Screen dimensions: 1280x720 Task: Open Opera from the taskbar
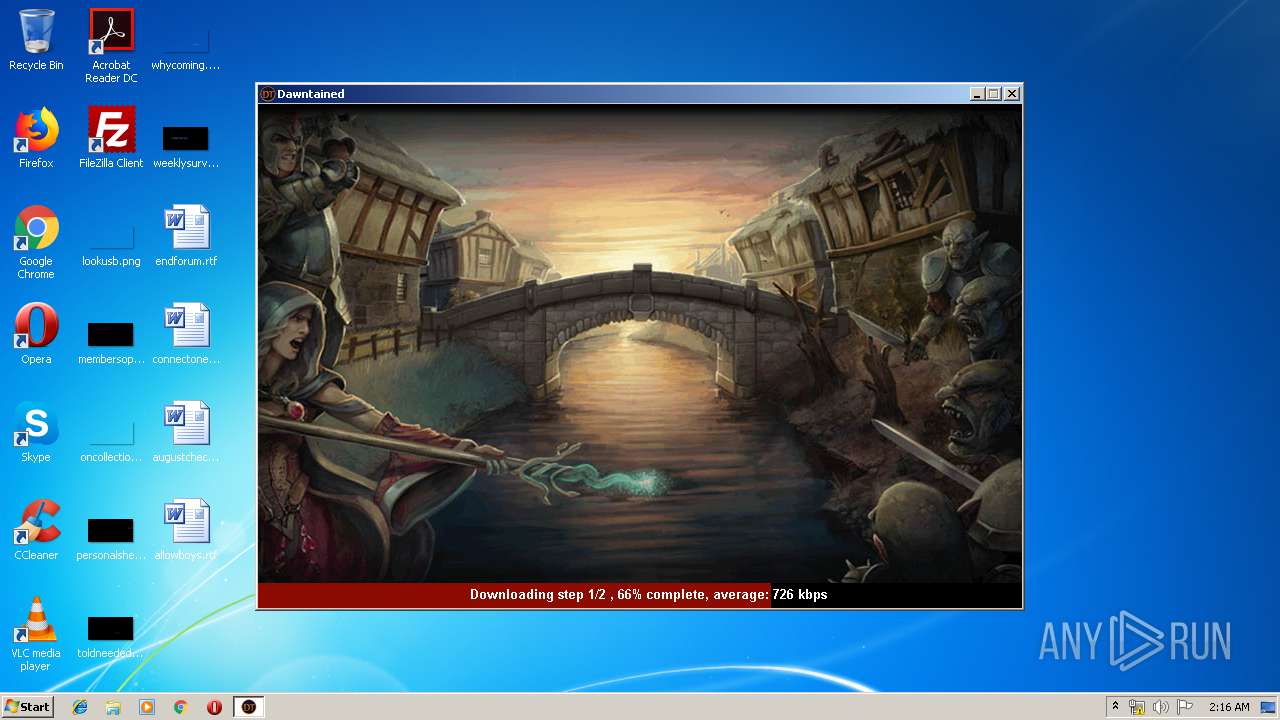(214, 707)
